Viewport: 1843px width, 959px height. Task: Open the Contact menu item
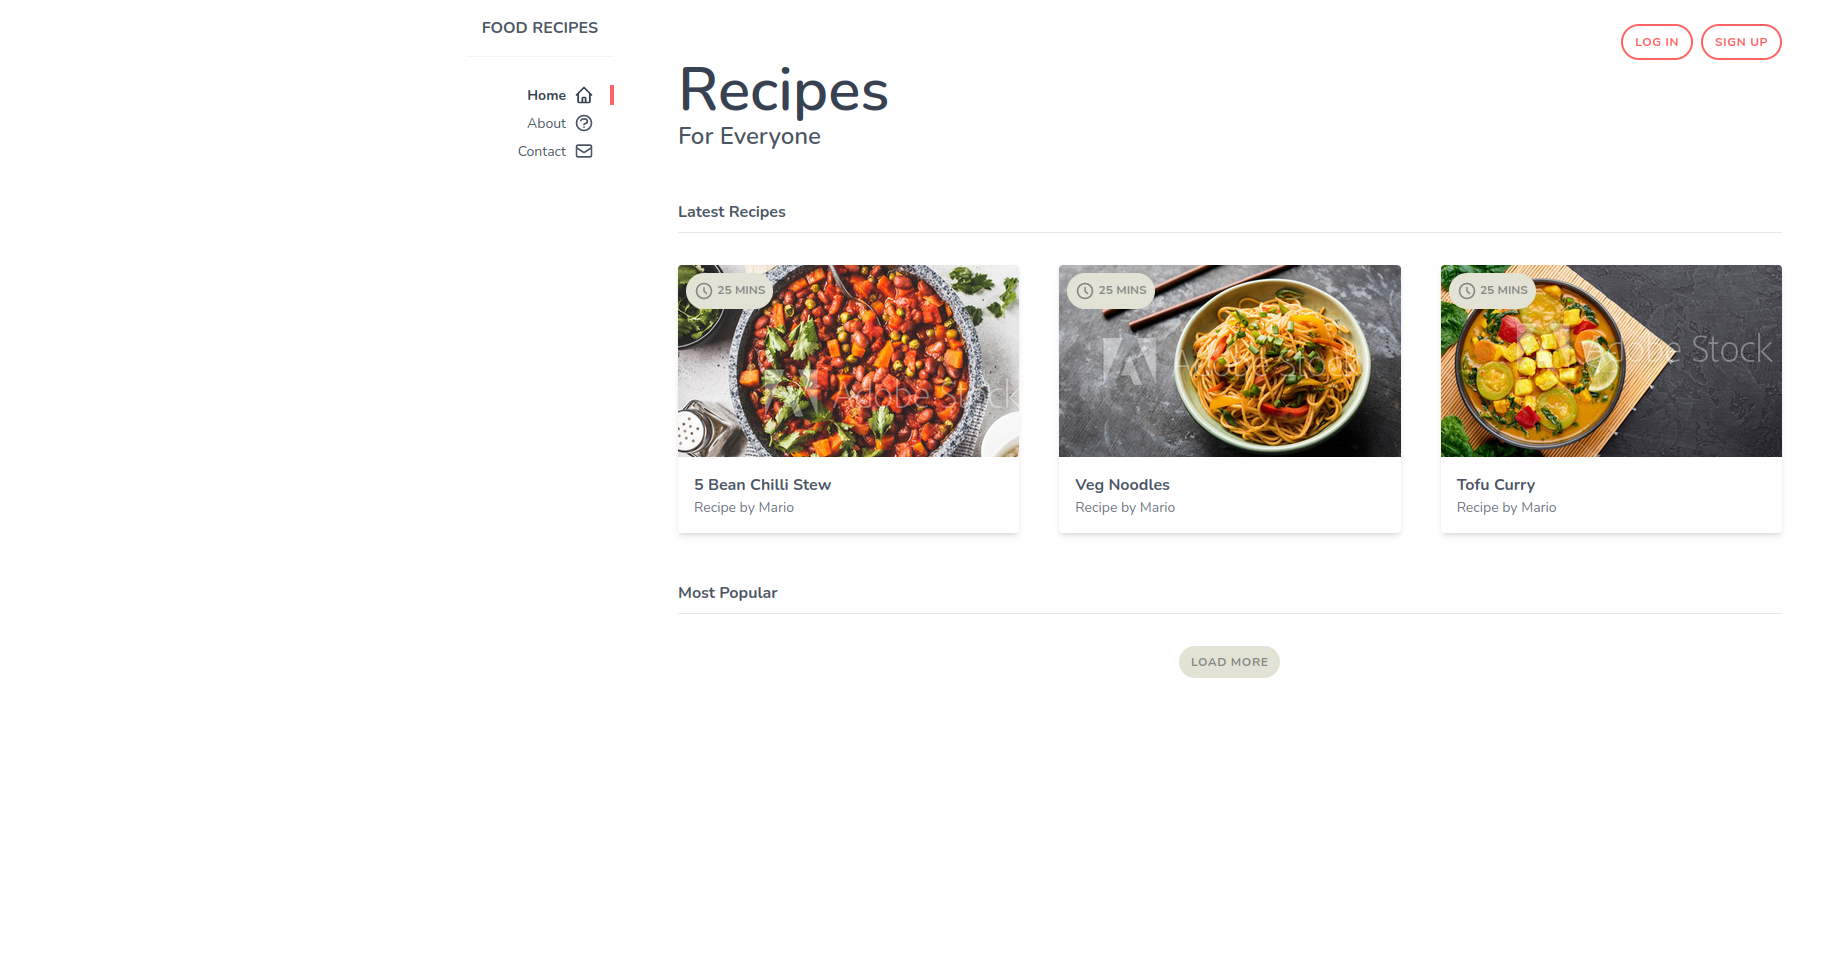pyautogui.click(x=555, y=151)
